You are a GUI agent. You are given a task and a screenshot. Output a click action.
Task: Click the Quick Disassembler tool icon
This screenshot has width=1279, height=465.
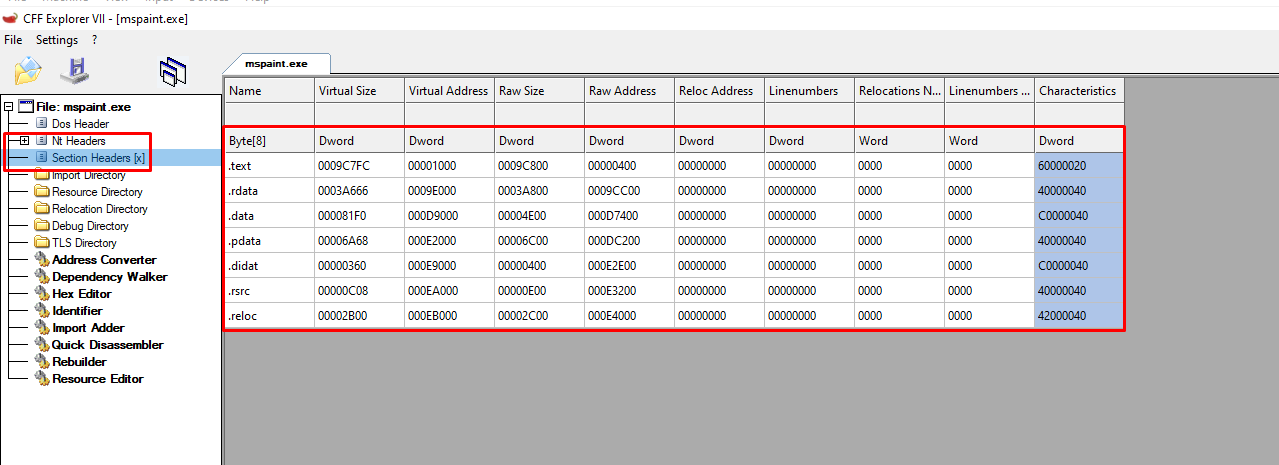tap(42, 344)
